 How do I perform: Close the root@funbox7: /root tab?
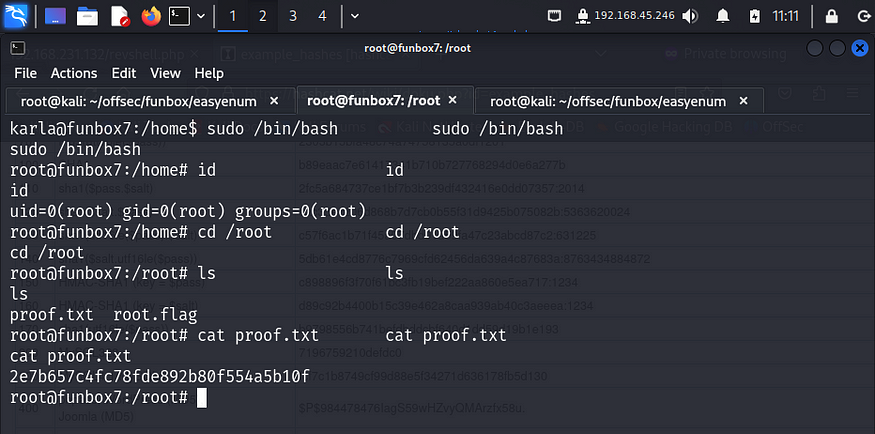pyautogui.click(x=453, y=100)
